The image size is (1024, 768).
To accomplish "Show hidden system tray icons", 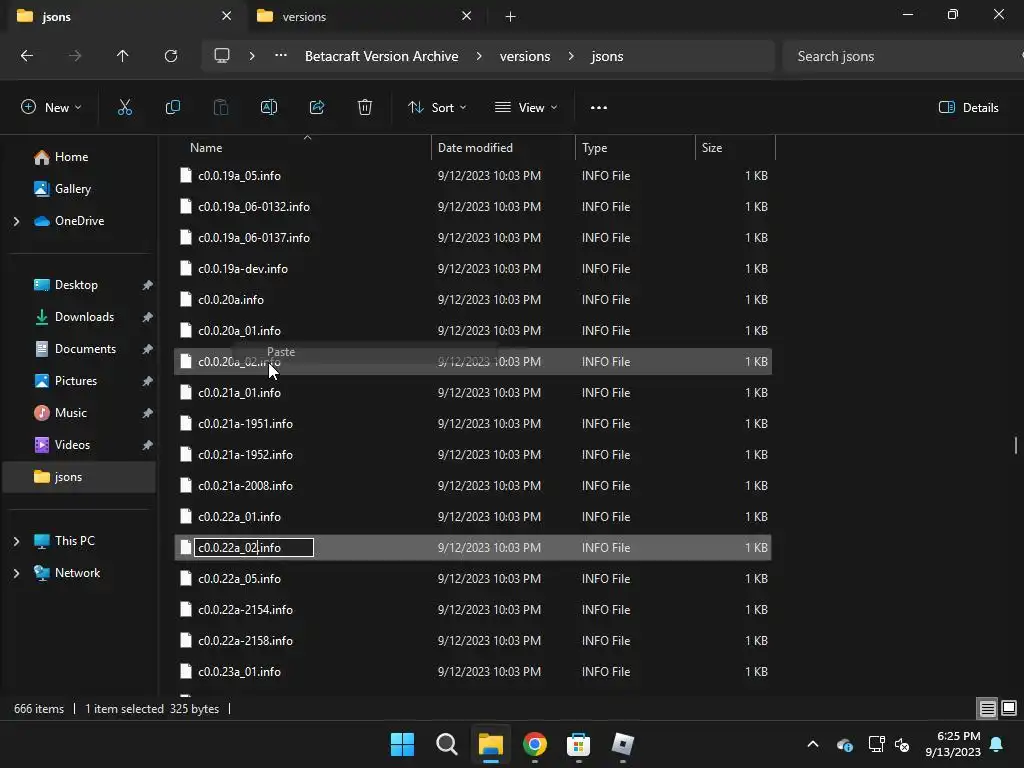I will (813, 744).
